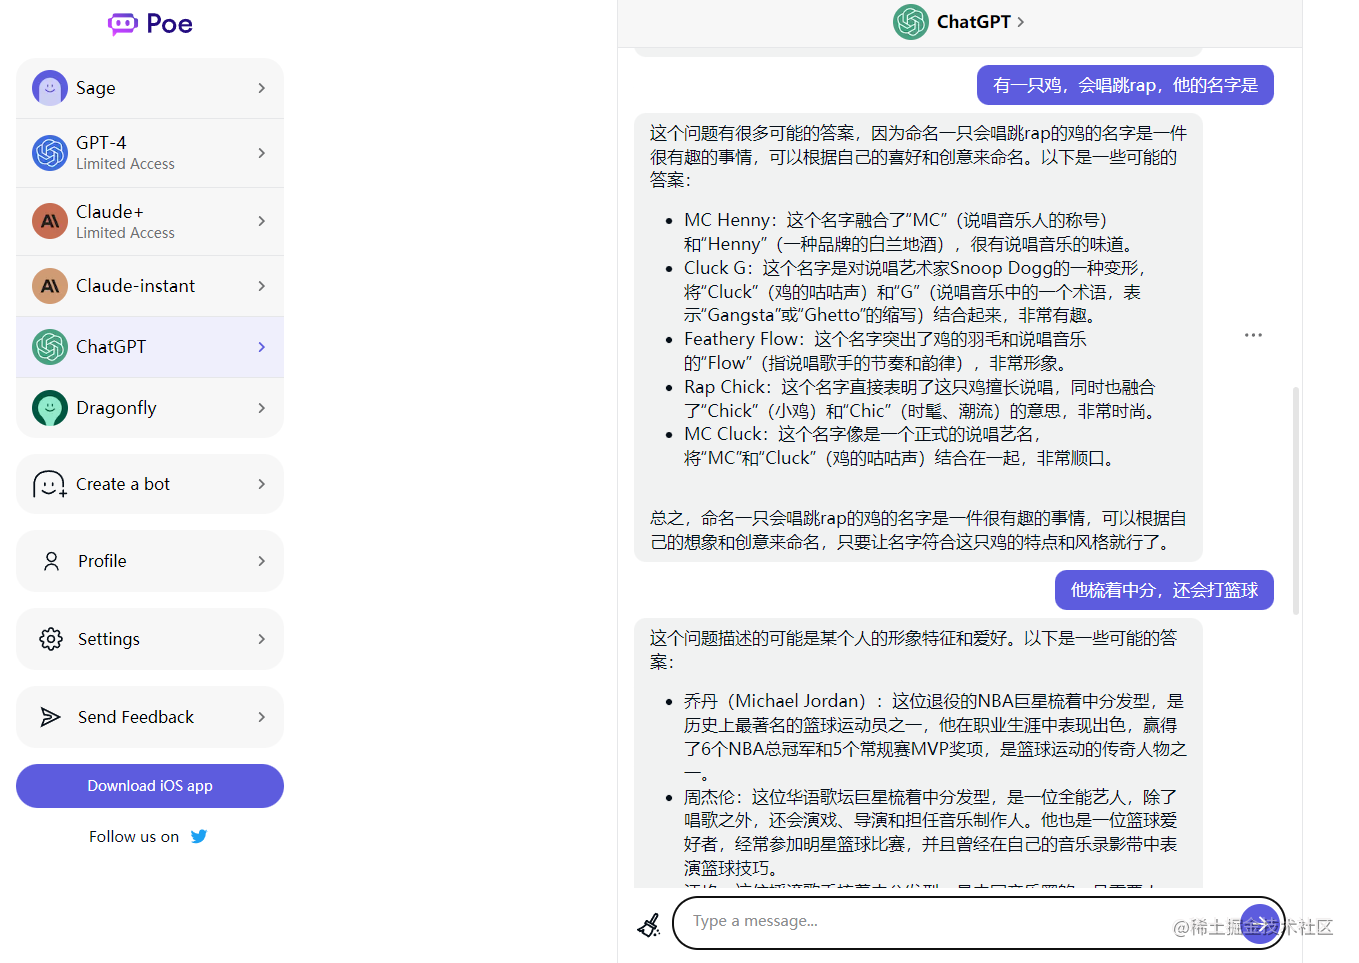Expand the Profile row chevron
The image size is (1359, 963).
coord(262,561)
